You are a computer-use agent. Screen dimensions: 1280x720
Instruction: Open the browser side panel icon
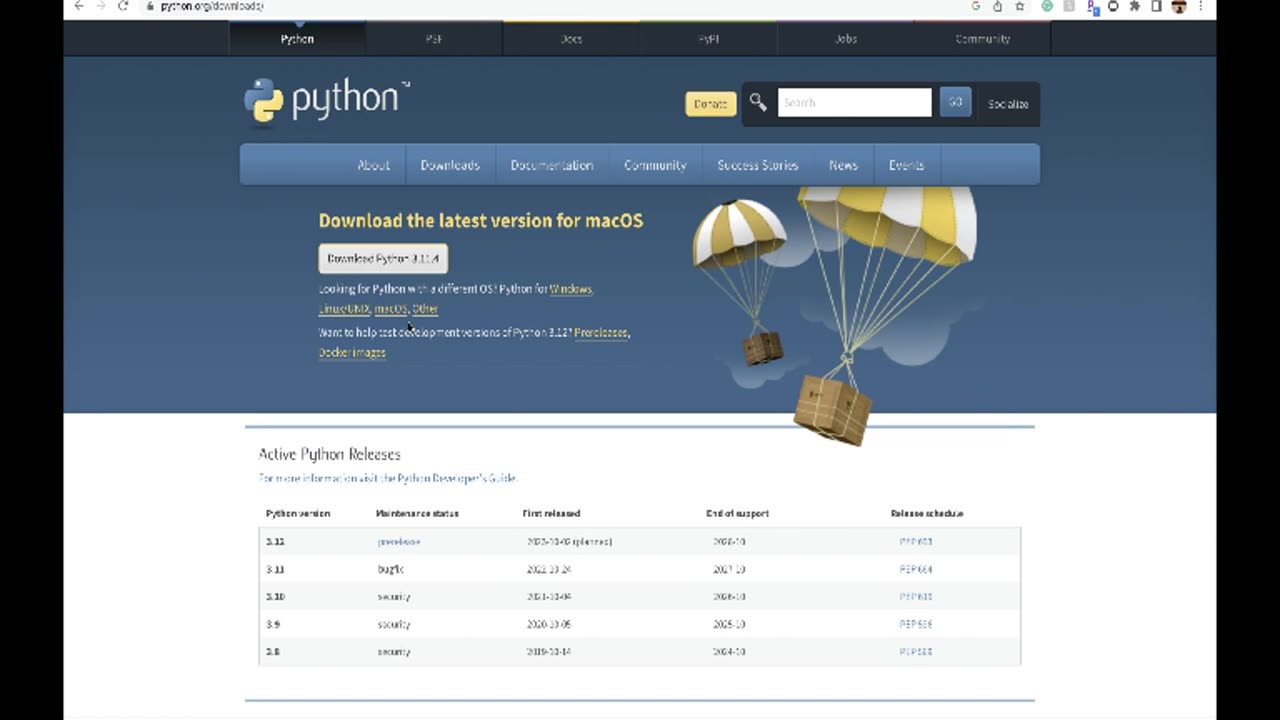tap(1156, 6)
